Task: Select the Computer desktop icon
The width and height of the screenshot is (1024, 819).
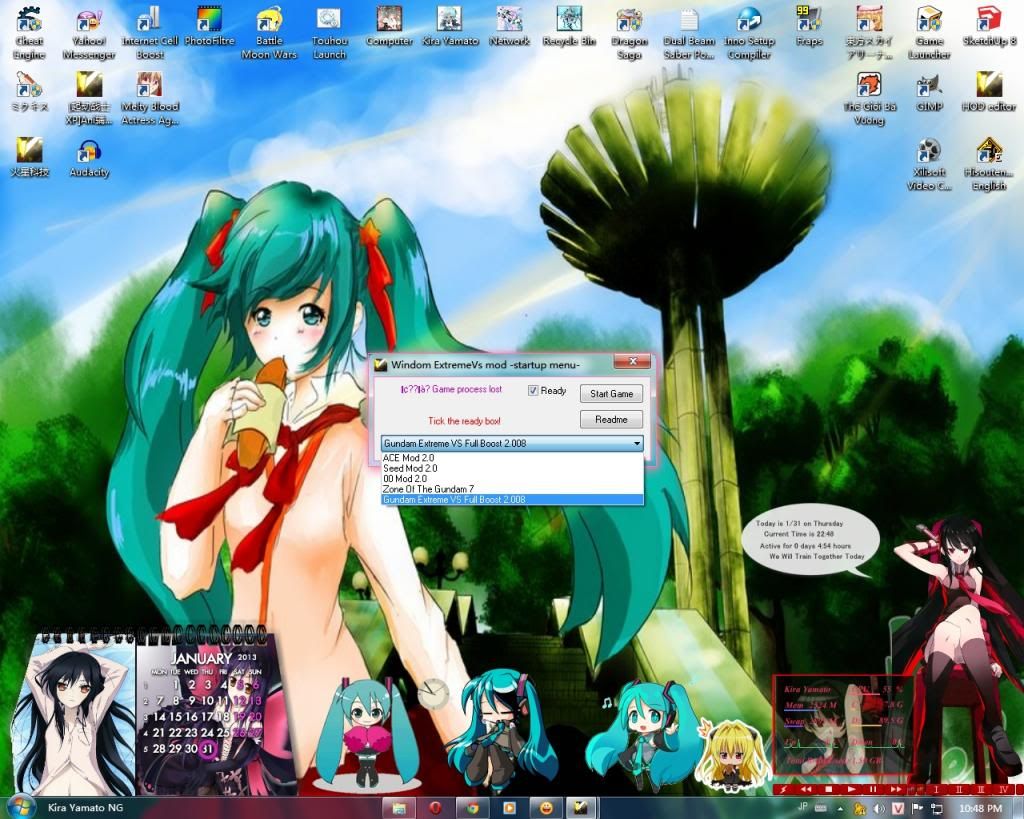Action: tap(389, 27)
